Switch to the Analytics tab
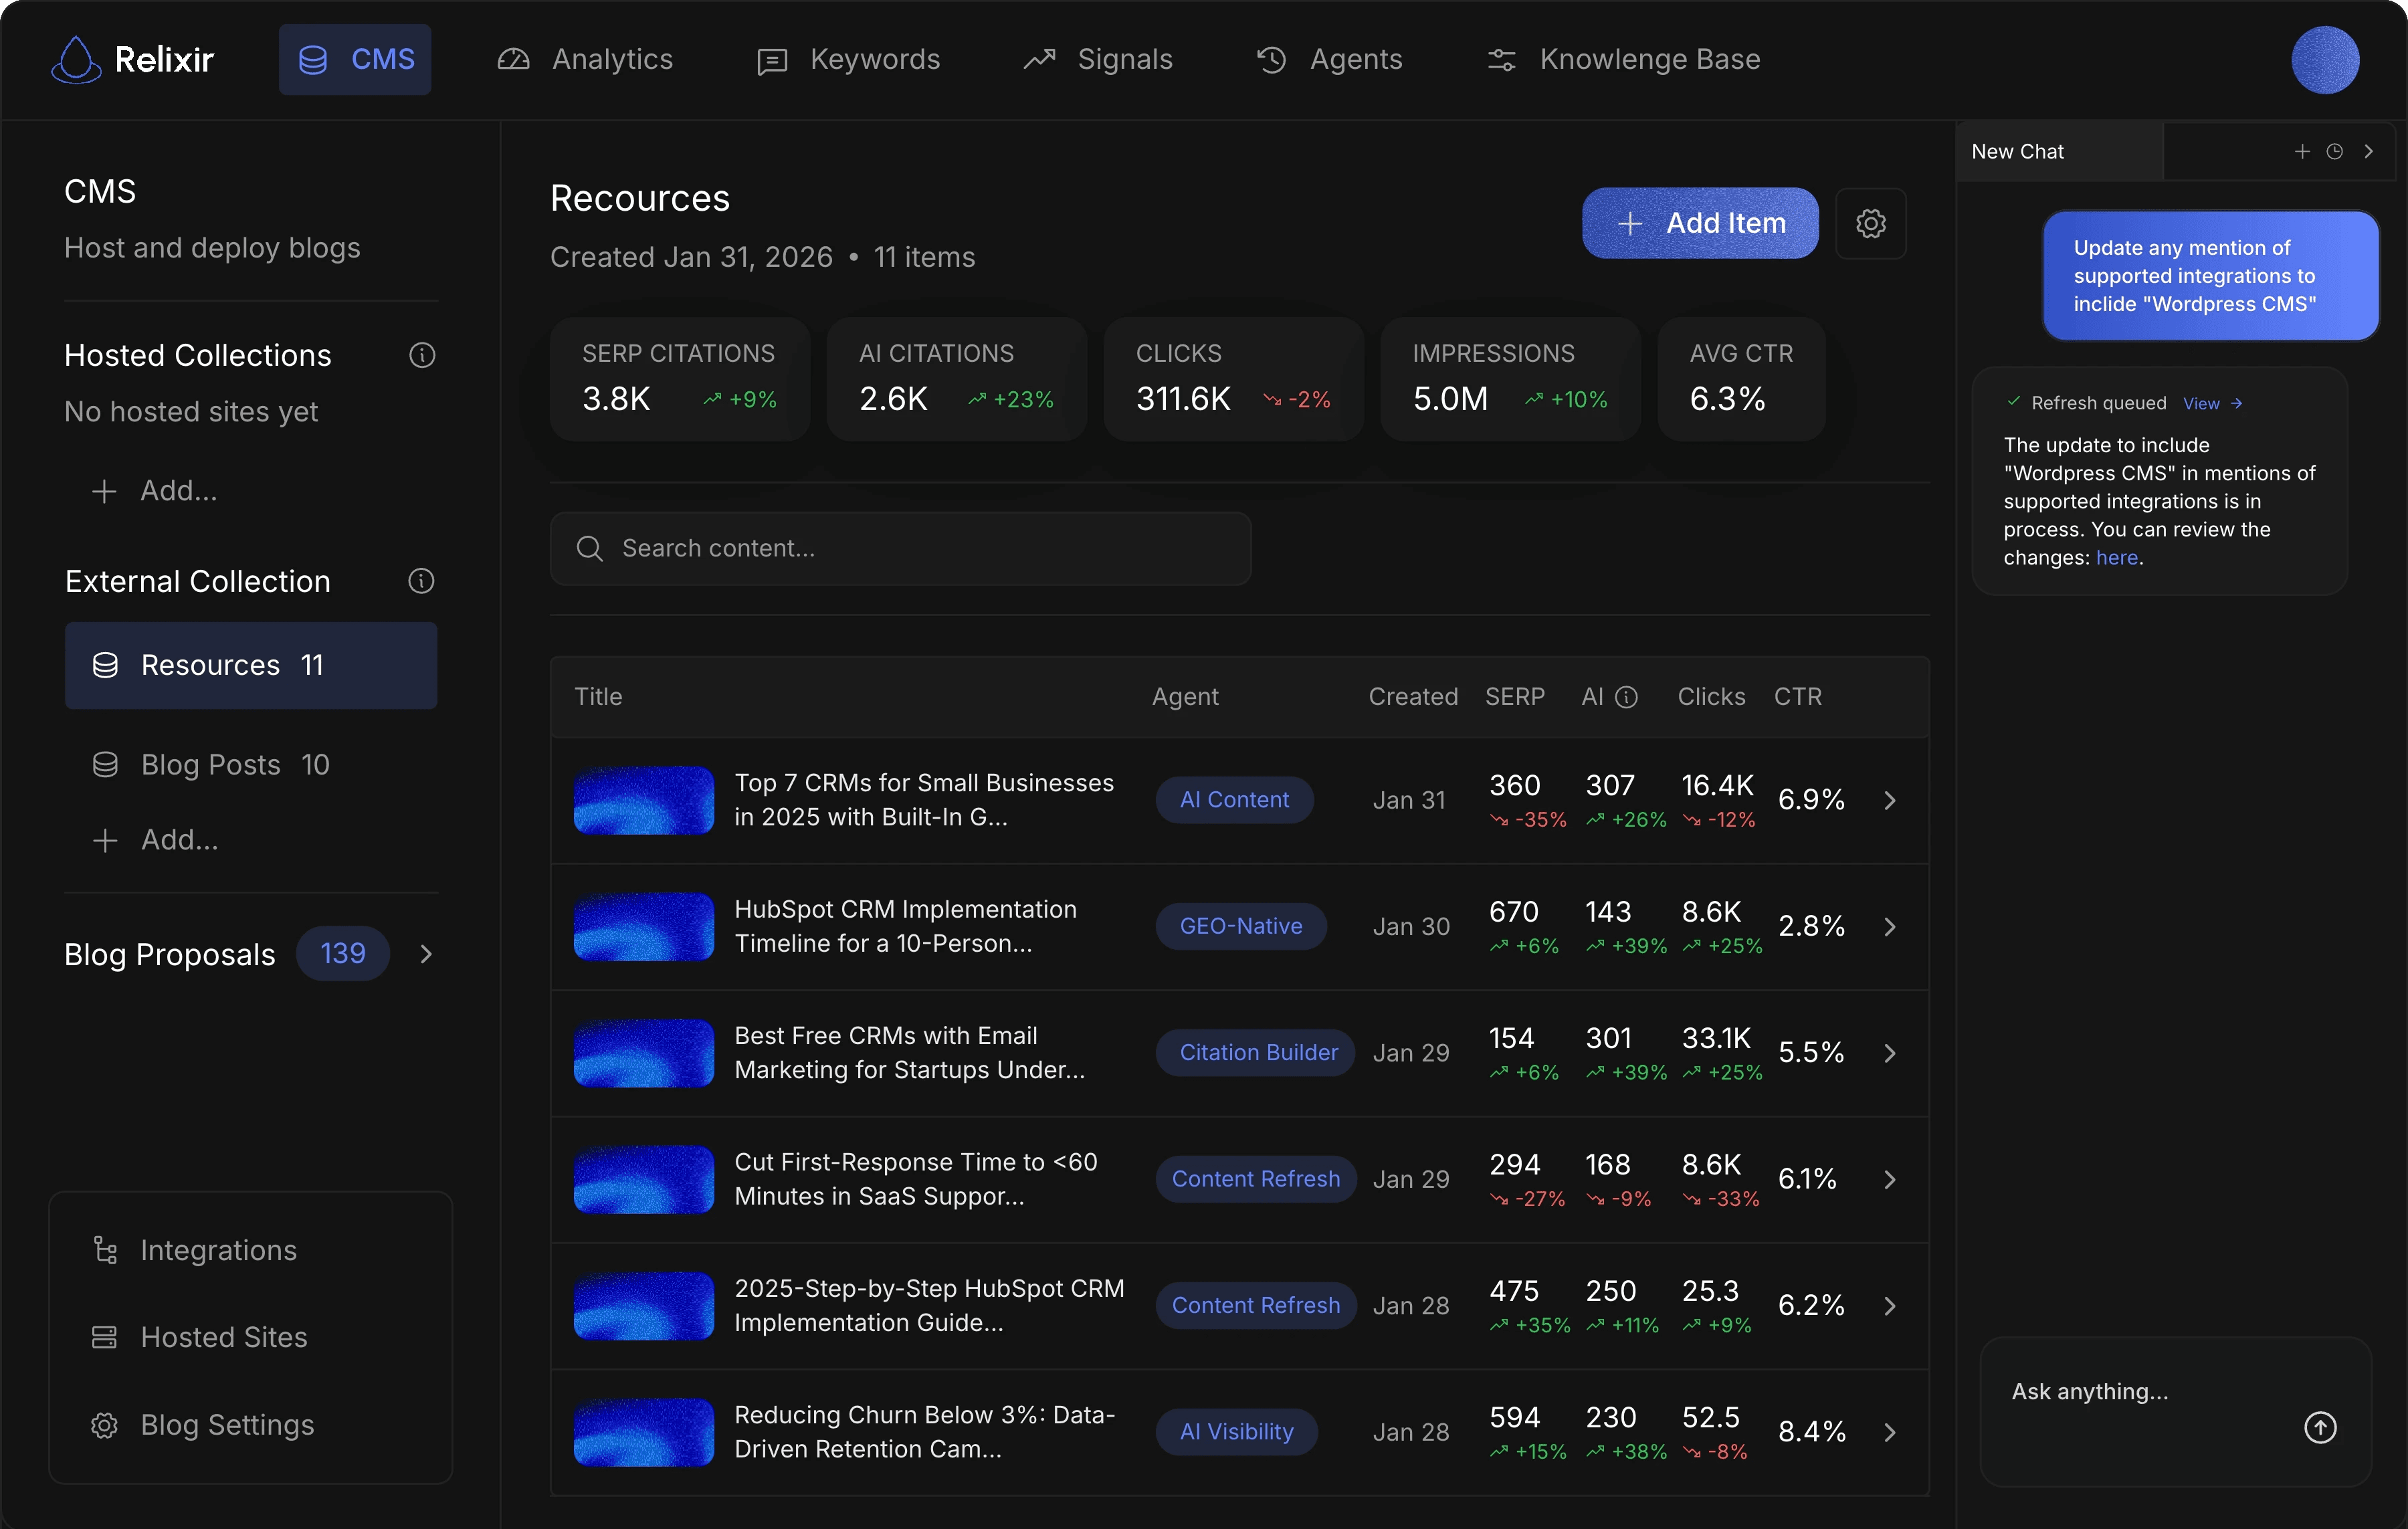This screenshot has height=1529, width=2408. point(585,59)
